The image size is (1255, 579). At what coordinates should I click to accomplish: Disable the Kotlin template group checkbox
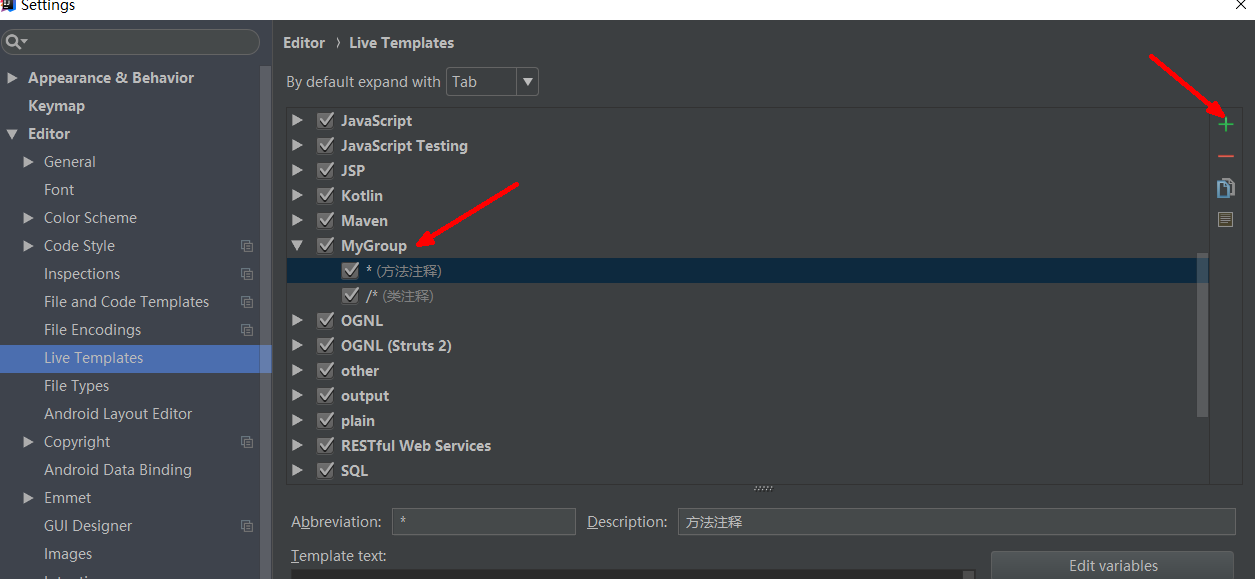[325, 195]
